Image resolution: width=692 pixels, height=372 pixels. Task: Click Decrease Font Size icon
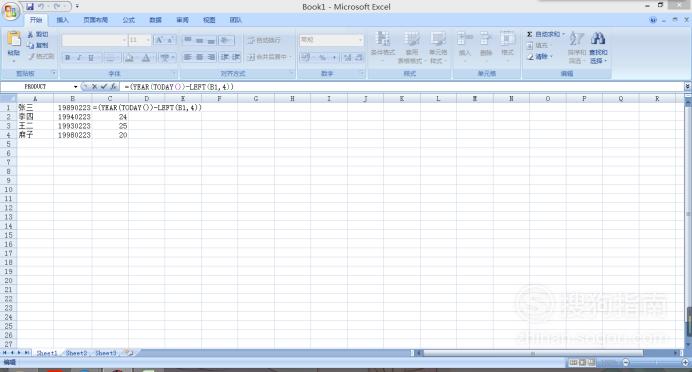(x=170, y=40)
